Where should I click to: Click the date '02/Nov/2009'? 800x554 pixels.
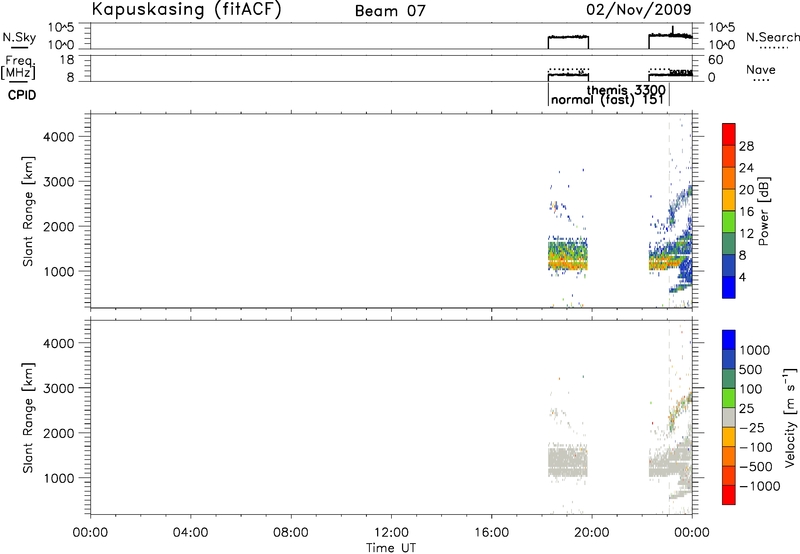pos(639,9)
